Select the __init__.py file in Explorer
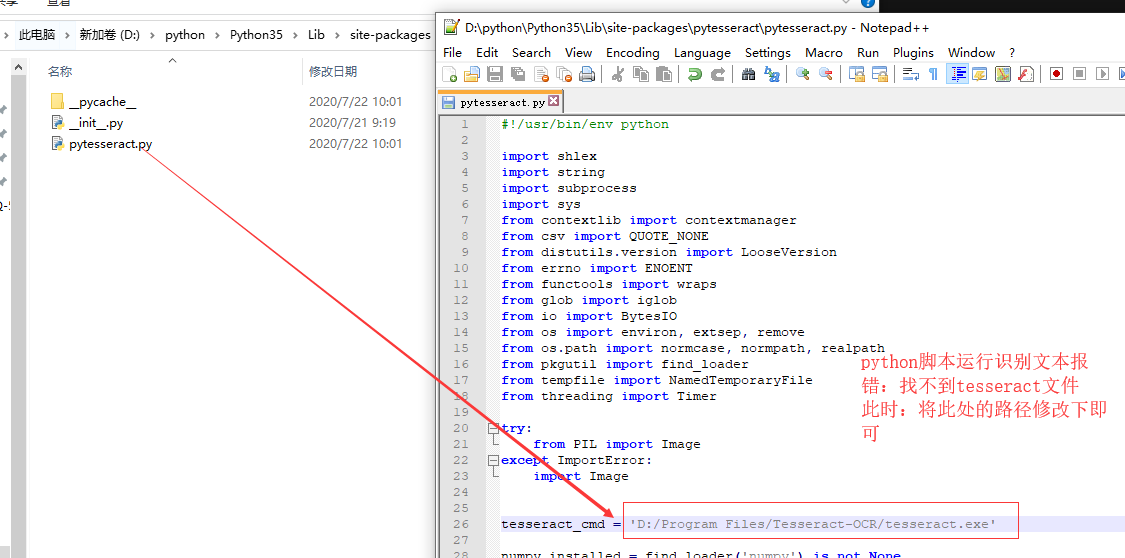 click(x=88, y=123)
